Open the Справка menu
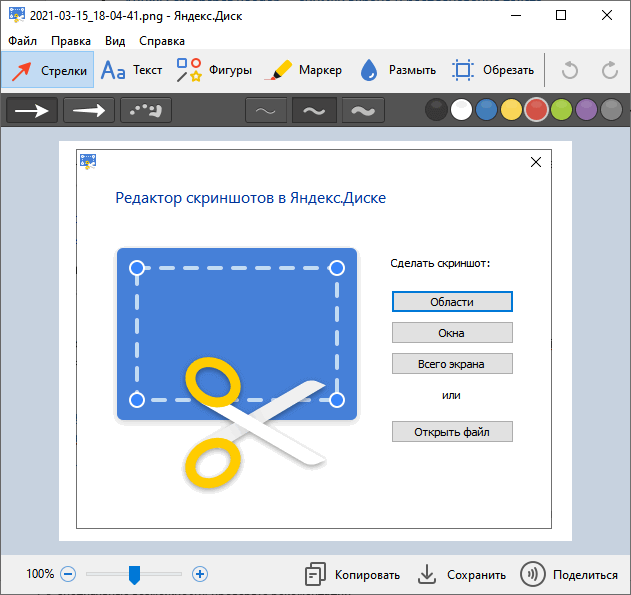This screenshot has width=631, height=595. pyautogui.click(x=162, y=41)
